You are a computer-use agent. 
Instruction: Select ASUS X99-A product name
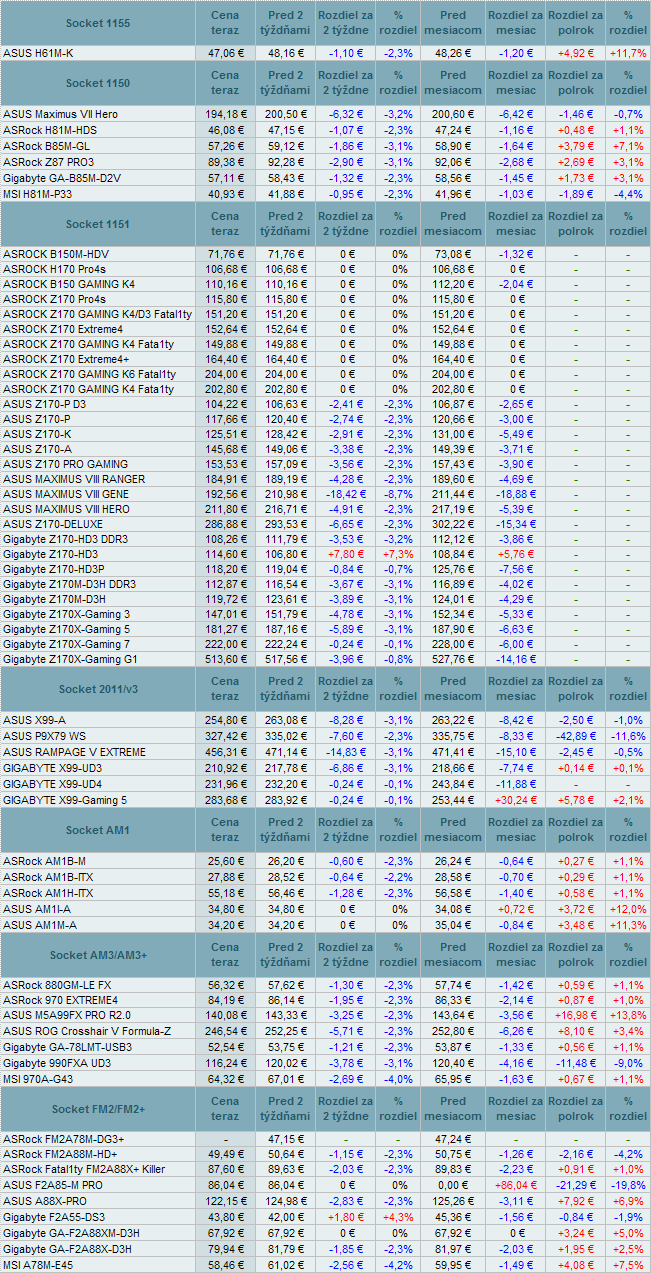pyautogui.click(x=34, y=720)
